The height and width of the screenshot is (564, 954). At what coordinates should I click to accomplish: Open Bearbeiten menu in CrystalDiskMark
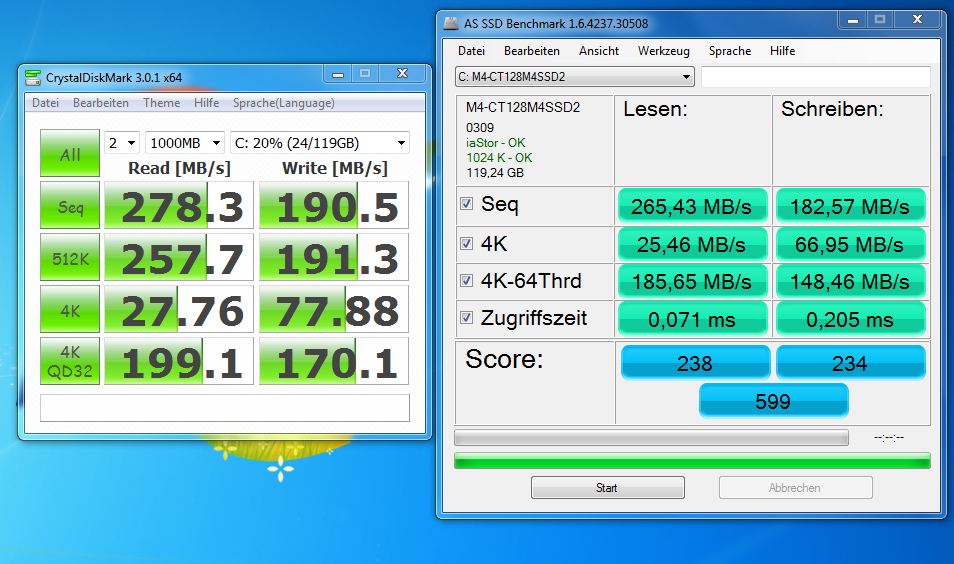[x=101, y=103]
